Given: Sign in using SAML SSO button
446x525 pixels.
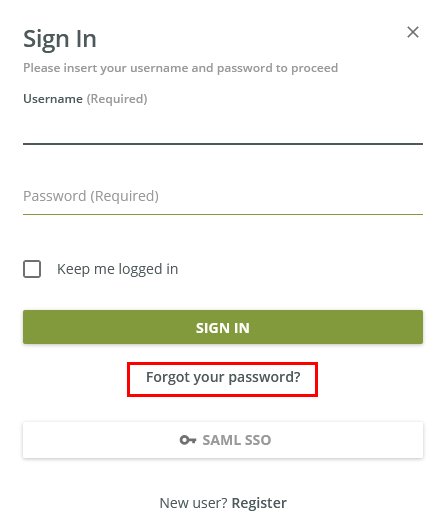Looking at the screenshot, I should [x=223, y=440].
